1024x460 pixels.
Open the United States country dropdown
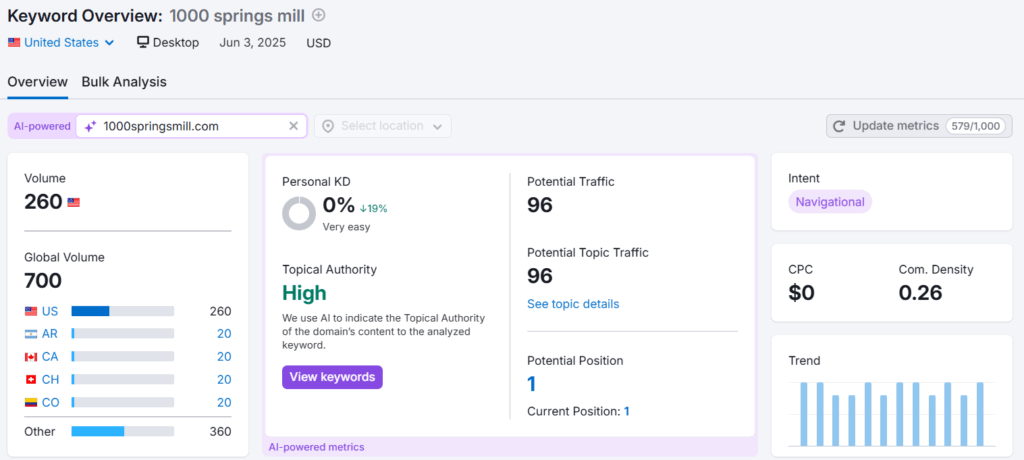[61, 42]
